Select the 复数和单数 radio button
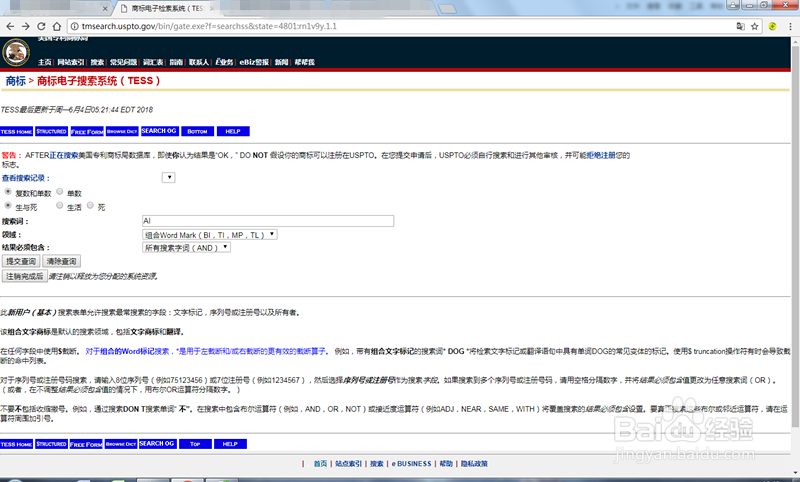The height and width of the screenshot is (482, 800). coord(8,192)
